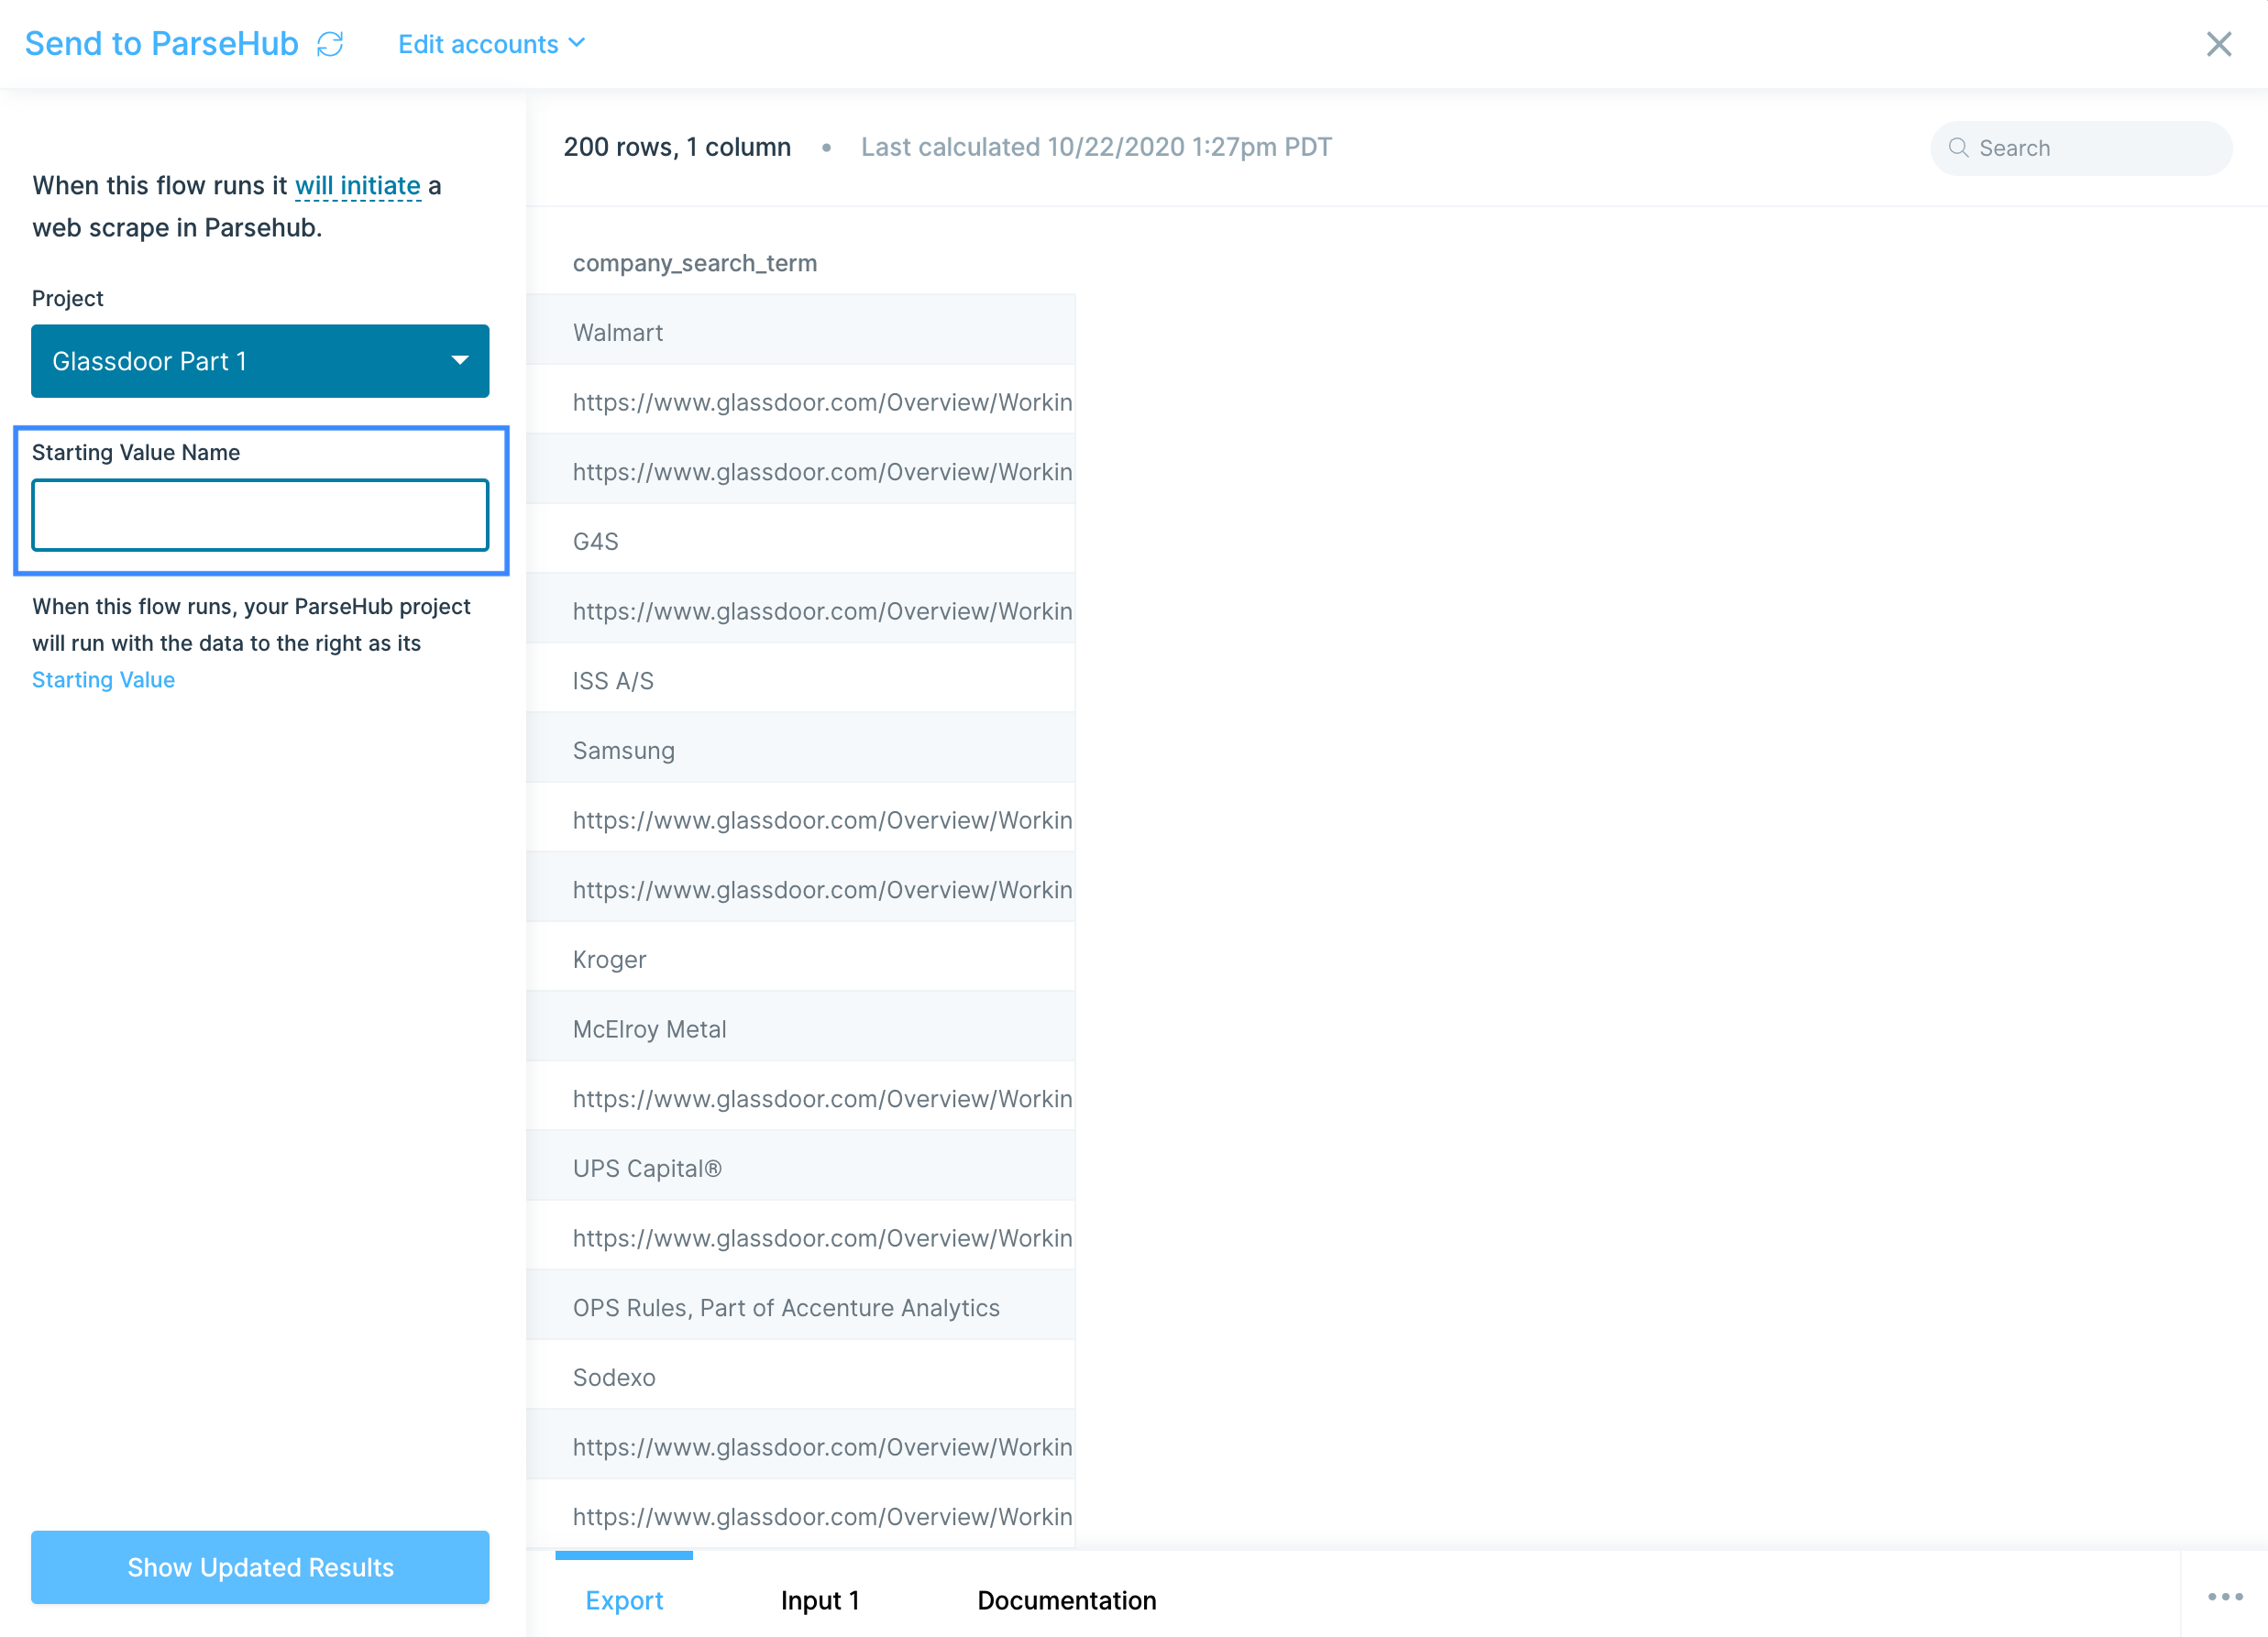
Task: Open the three-dots more options menu
Action: [x=2224, y=1597]
